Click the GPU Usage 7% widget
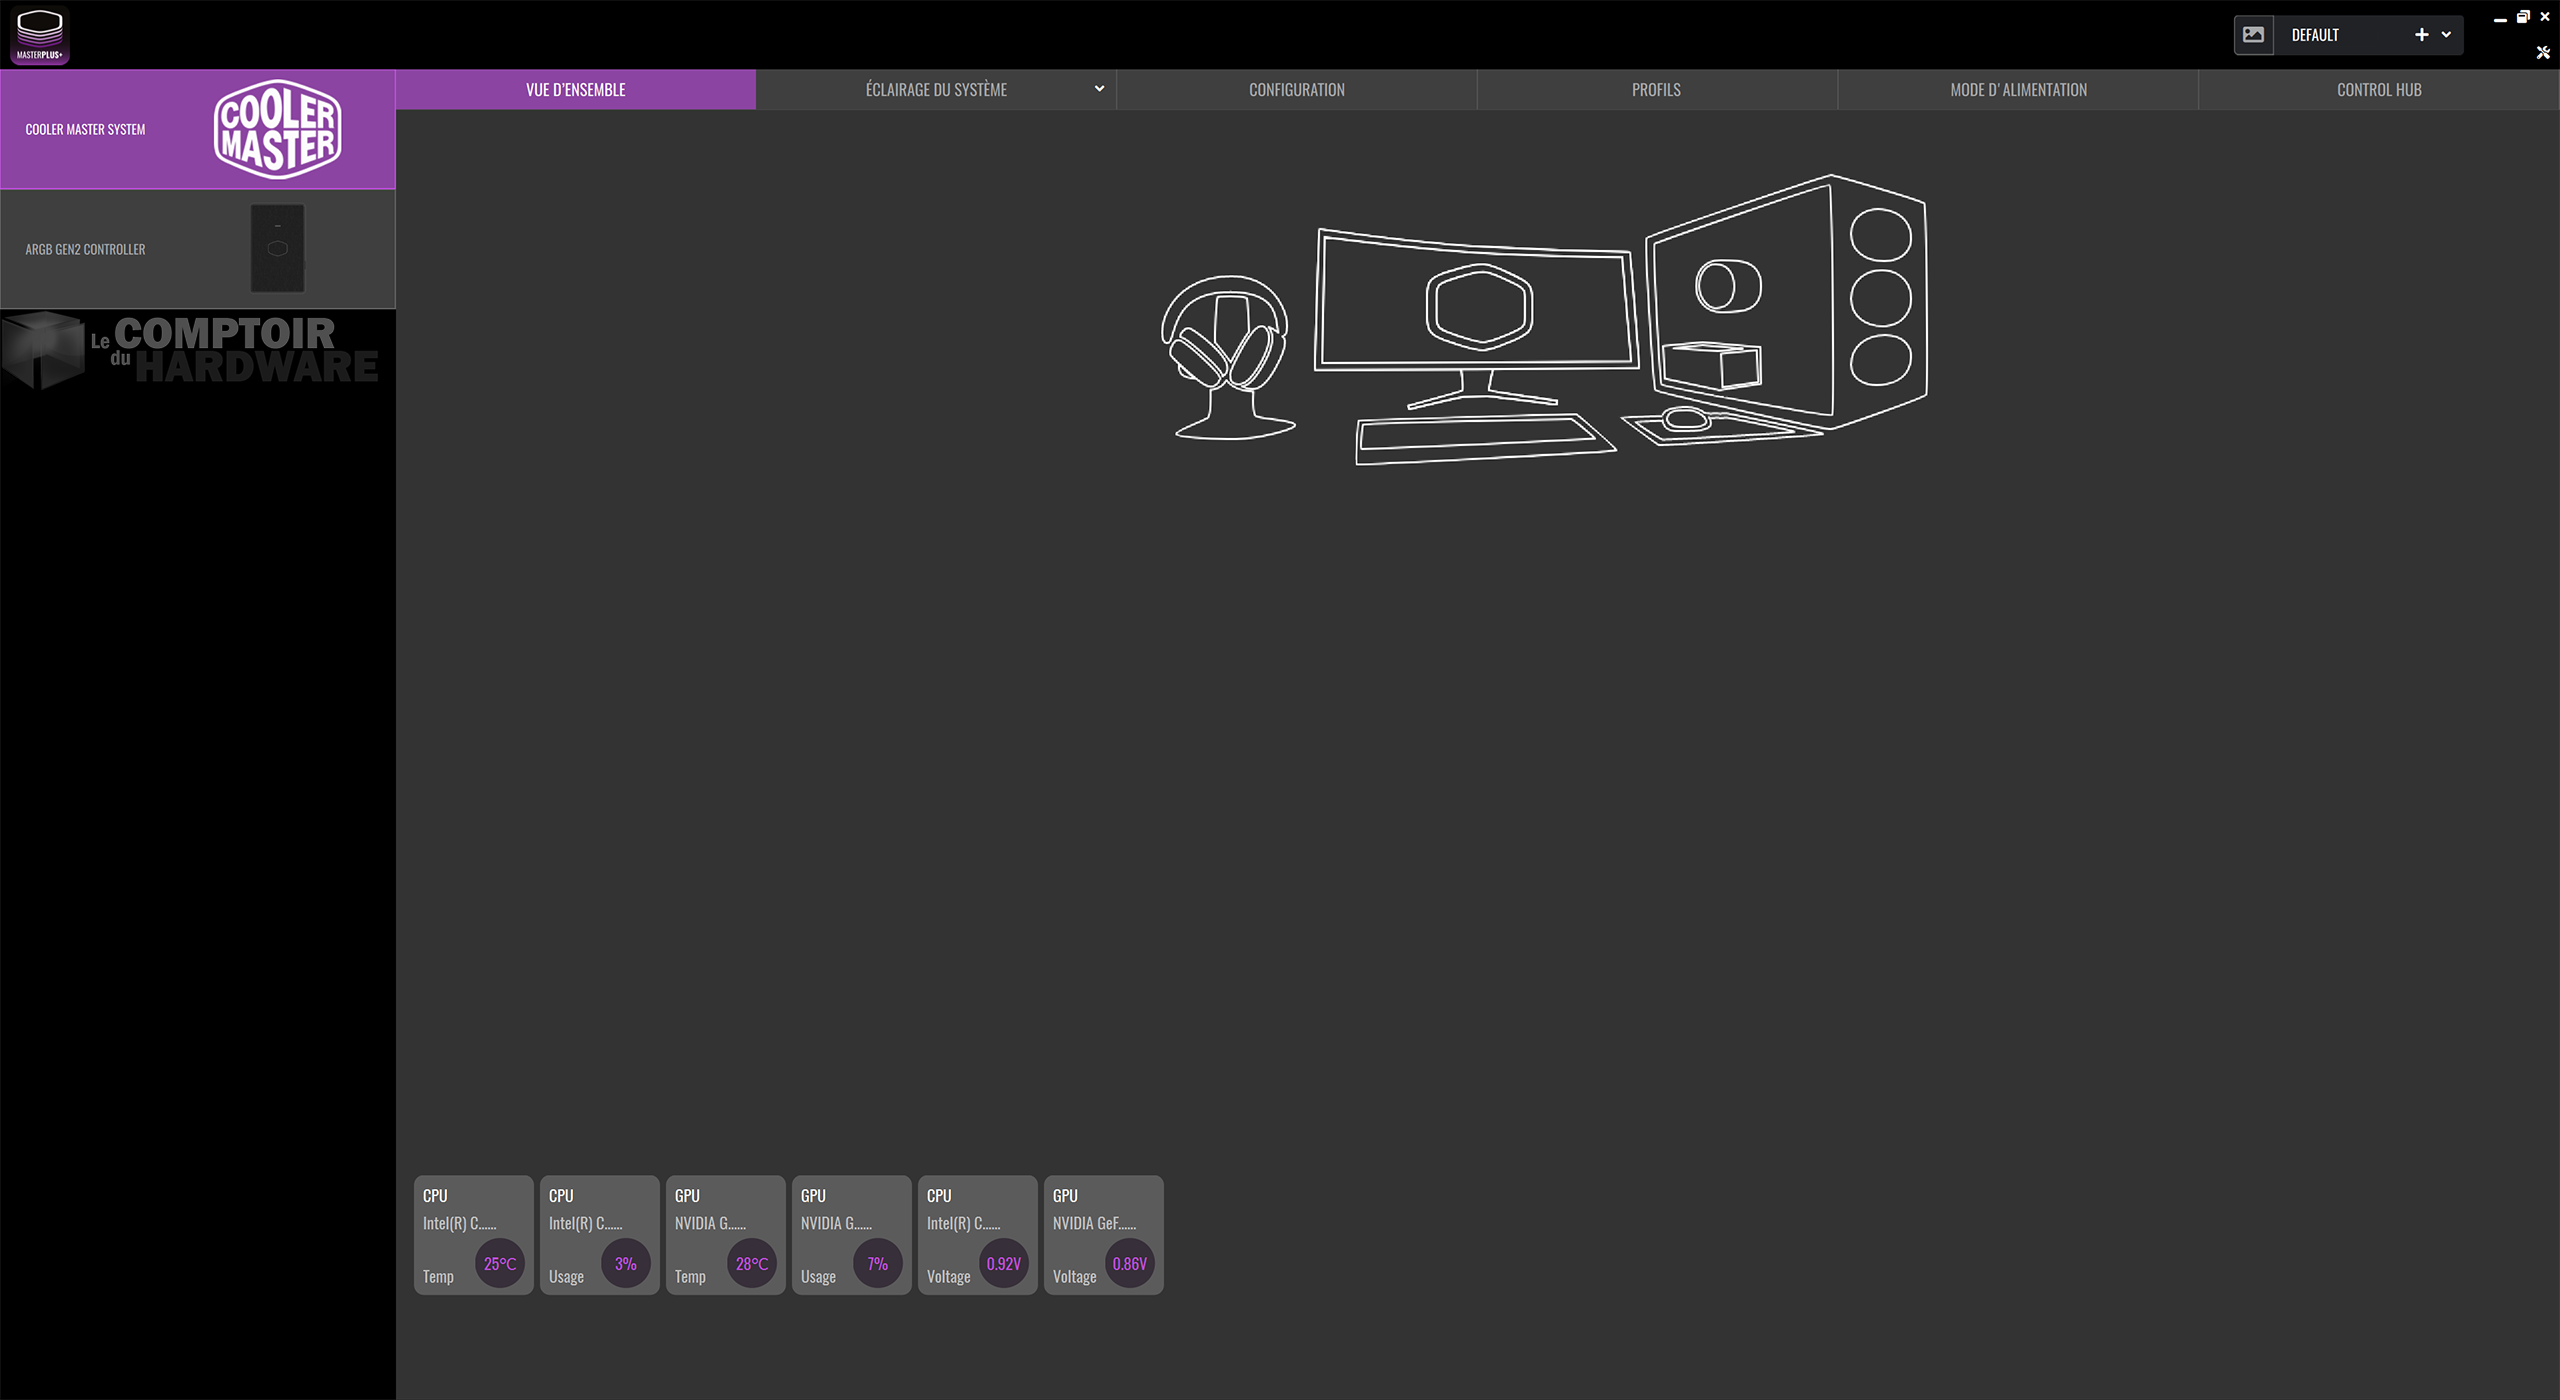Image resolution: width=2560 pixels, height=1400 pixels. click(851, 1235)
